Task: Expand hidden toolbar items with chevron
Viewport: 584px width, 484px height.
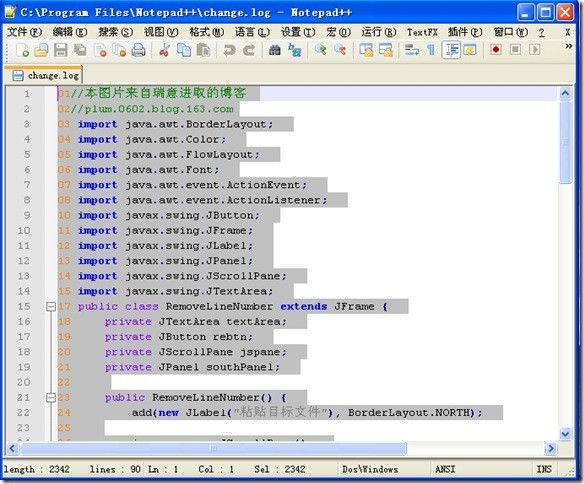Action: pyautogui.click(x=568, y=46)
